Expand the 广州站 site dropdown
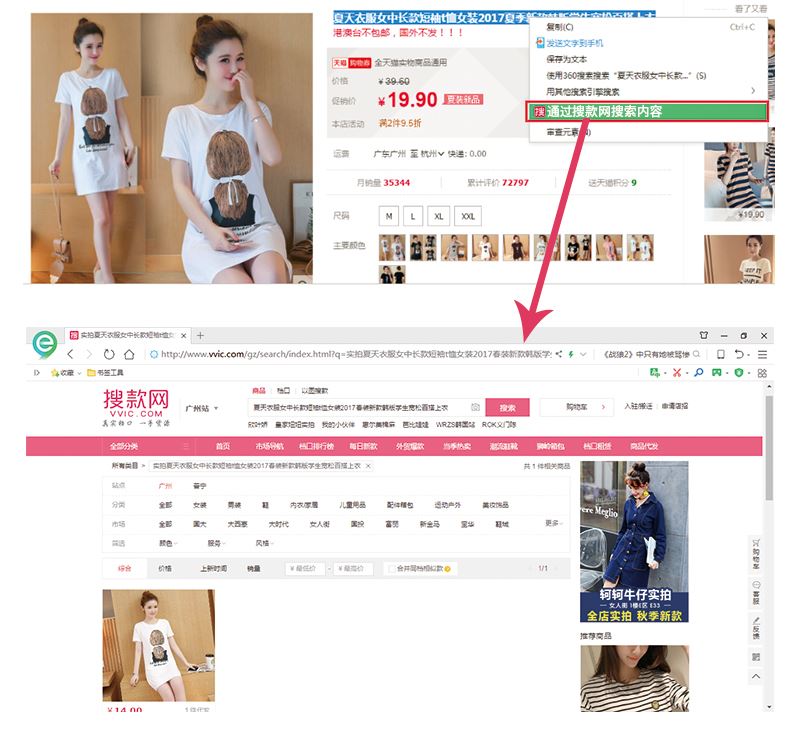The image size is (800, 734). (202, 408)
